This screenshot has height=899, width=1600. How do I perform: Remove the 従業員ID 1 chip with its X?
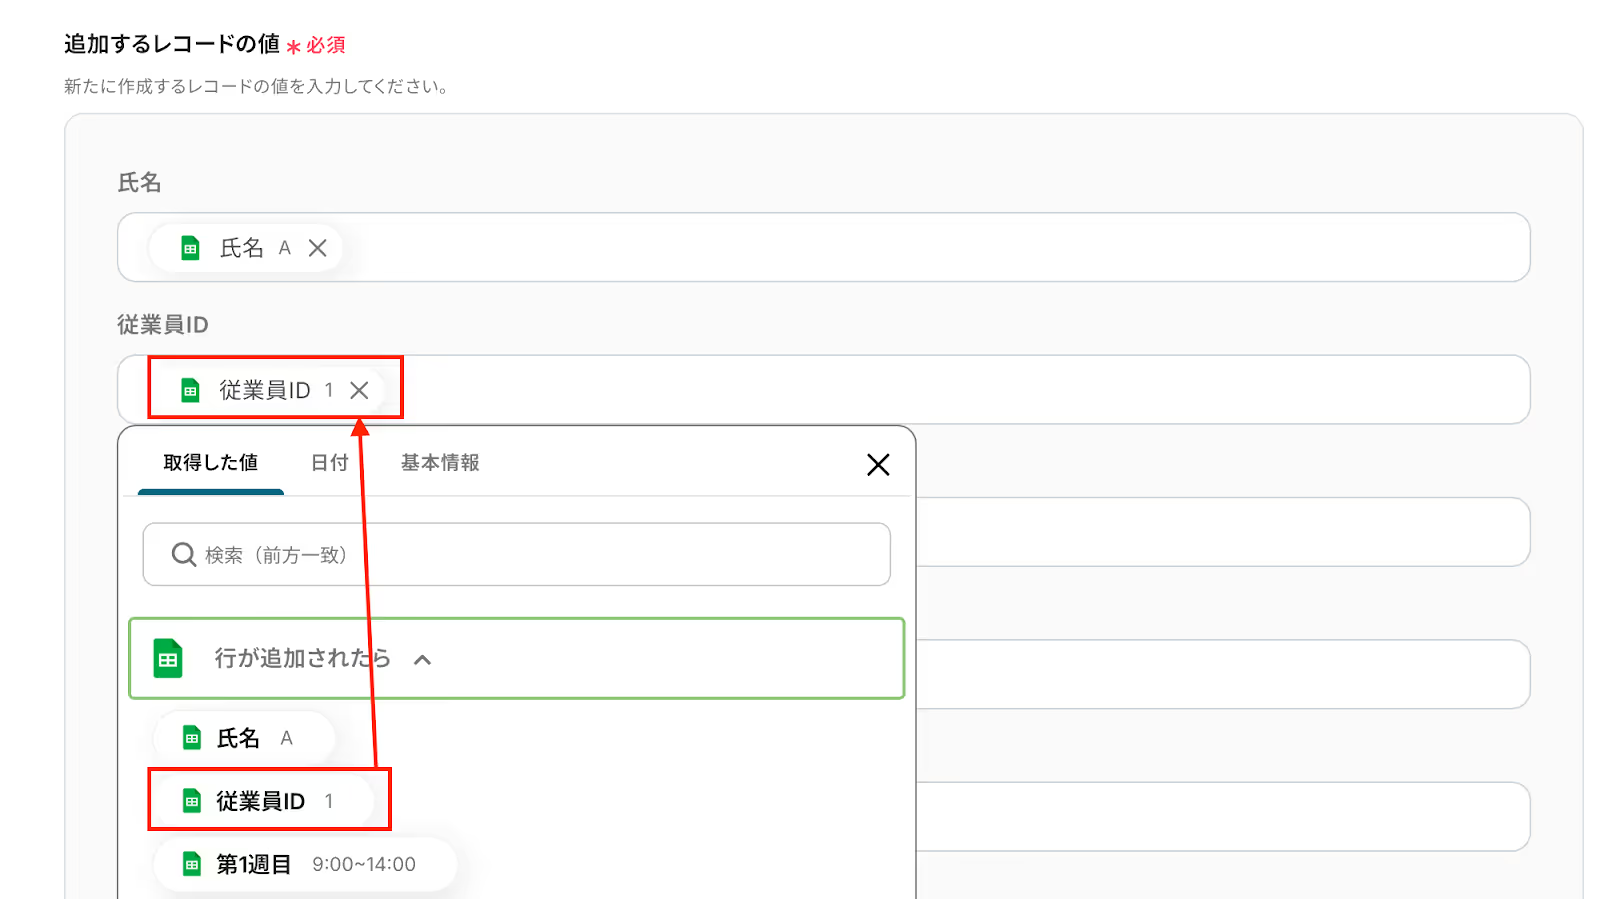359,390
